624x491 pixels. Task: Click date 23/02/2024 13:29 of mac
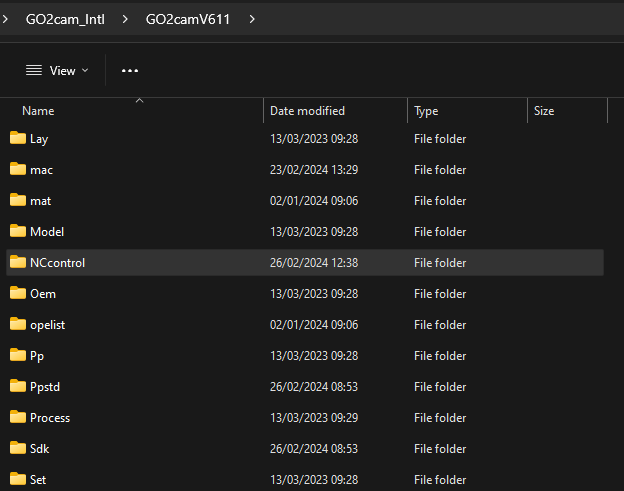(x=314, y=170)
